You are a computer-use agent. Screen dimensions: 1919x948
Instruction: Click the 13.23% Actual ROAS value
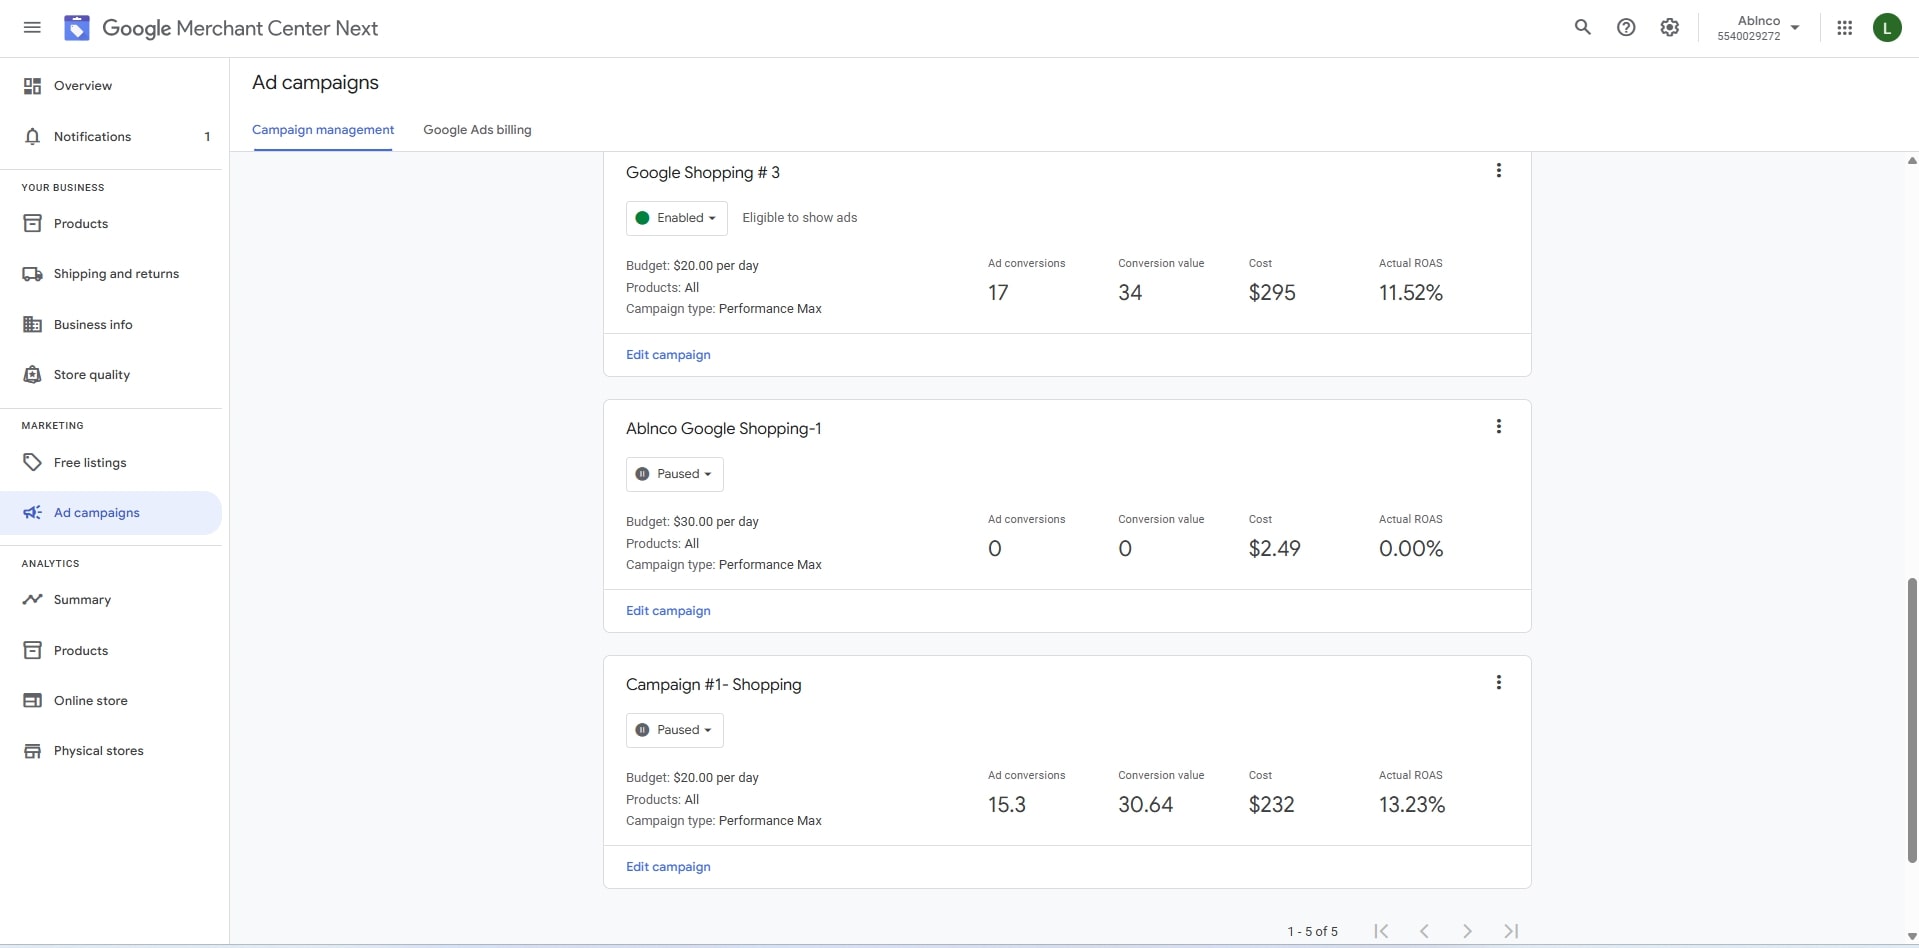click(x=1412, y=805)
